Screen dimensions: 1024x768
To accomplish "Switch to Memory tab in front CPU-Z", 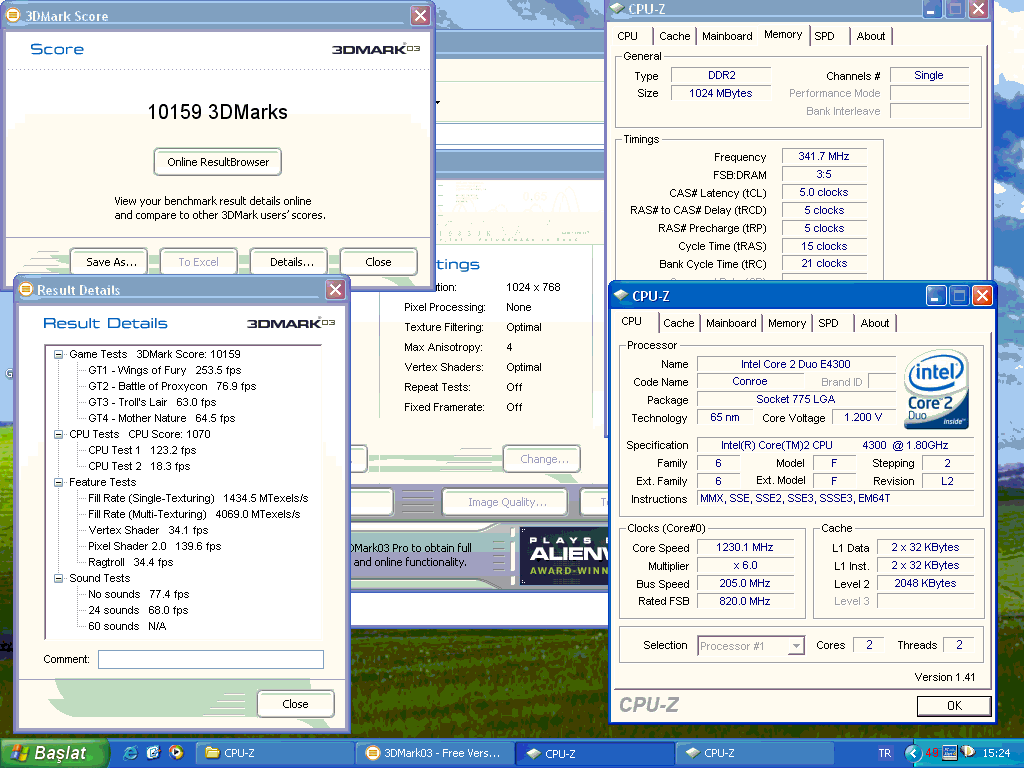I will click(787, 323).
